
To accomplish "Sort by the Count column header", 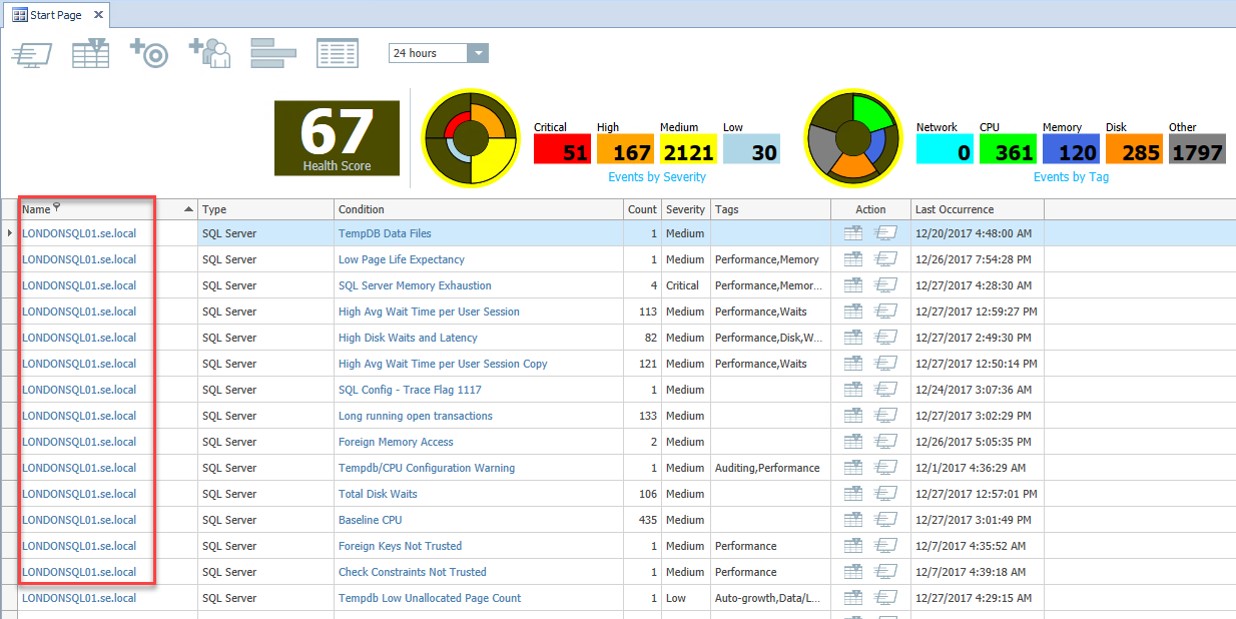I will click(x=643, y=210).
